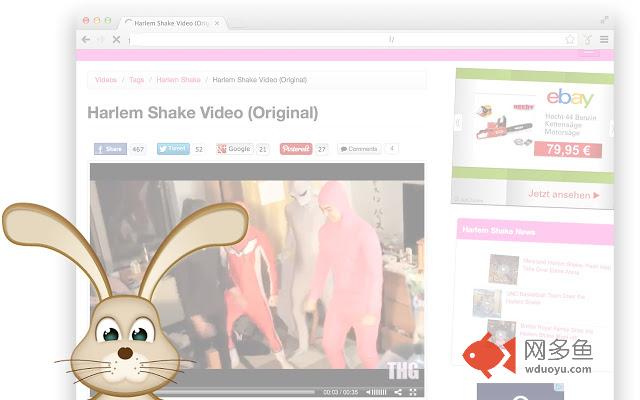640x400 pixels.
Task: Click the Google plus share button
Action: point(234,149)
